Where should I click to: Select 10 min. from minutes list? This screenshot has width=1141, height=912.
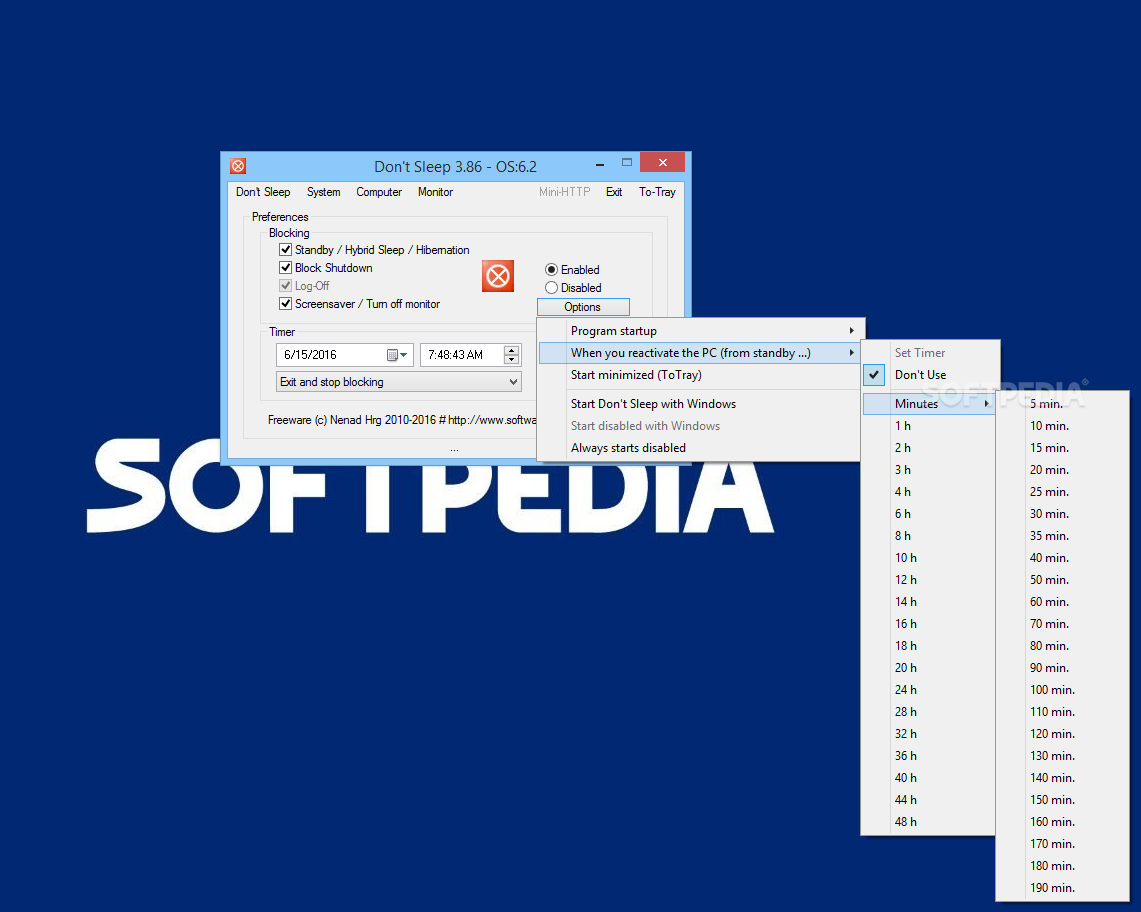click(x=1062, y=426)
